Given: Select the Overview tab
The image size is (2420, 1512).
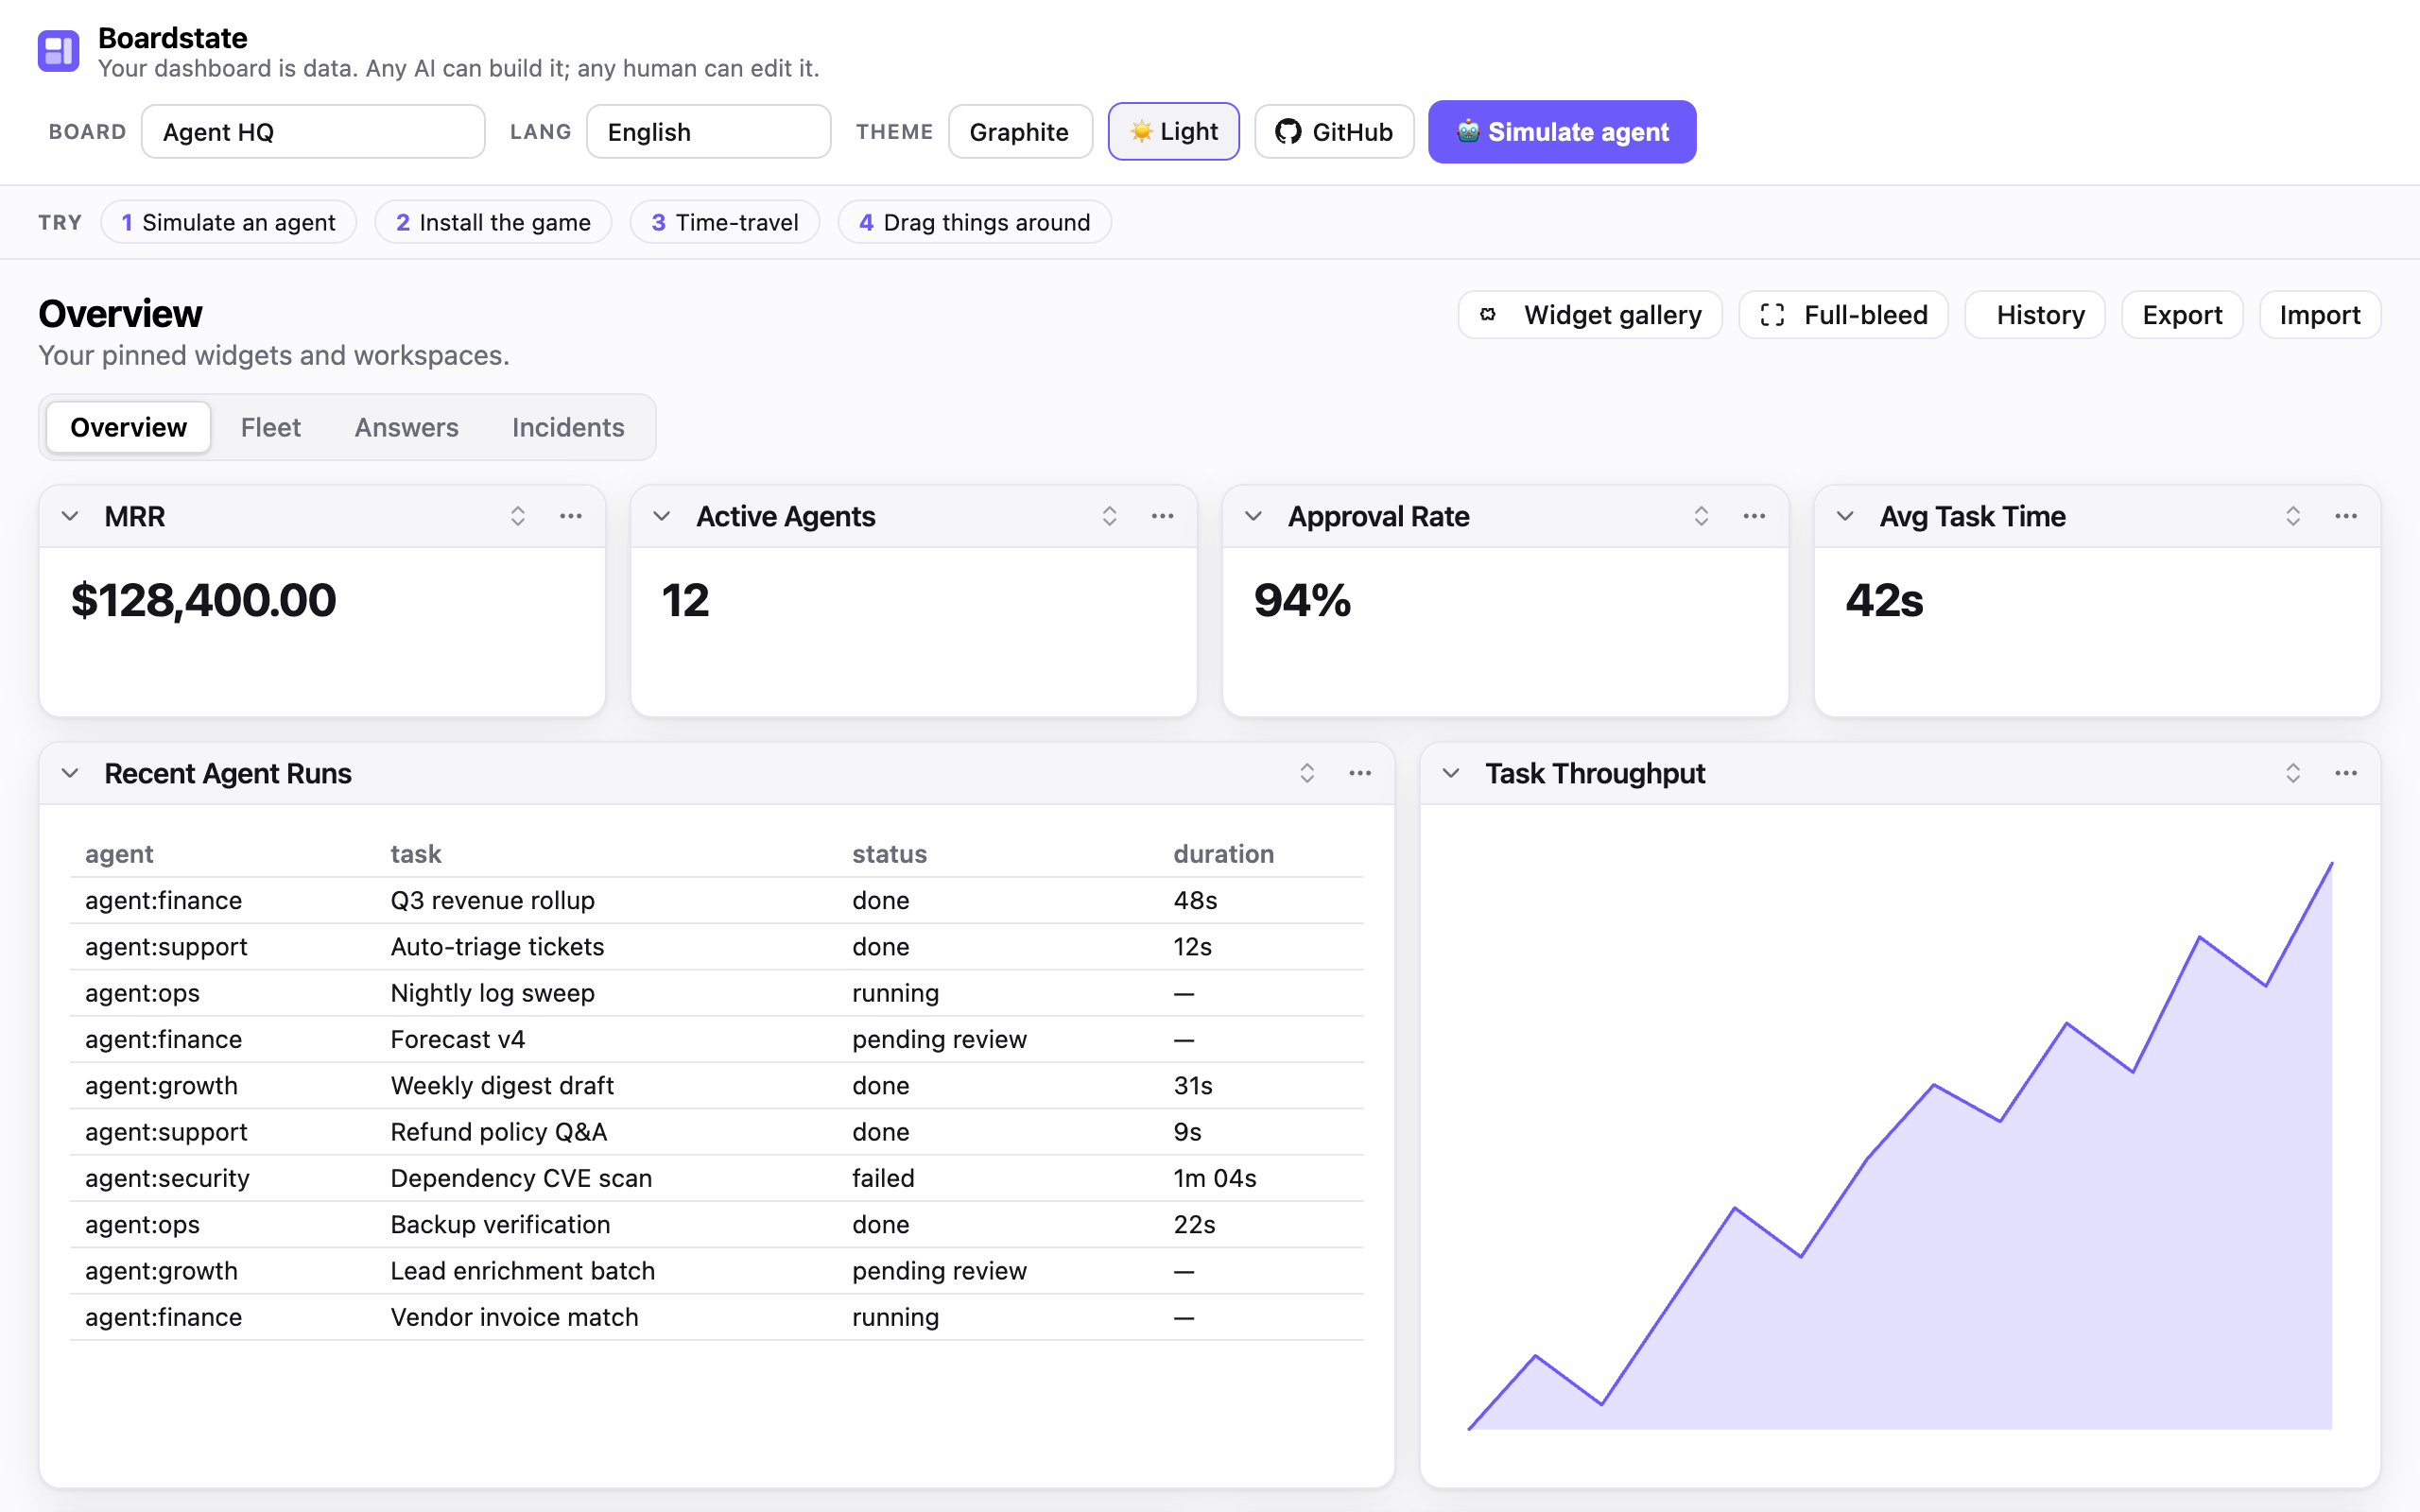Looking at the screenshot, I should click(128, 427).
